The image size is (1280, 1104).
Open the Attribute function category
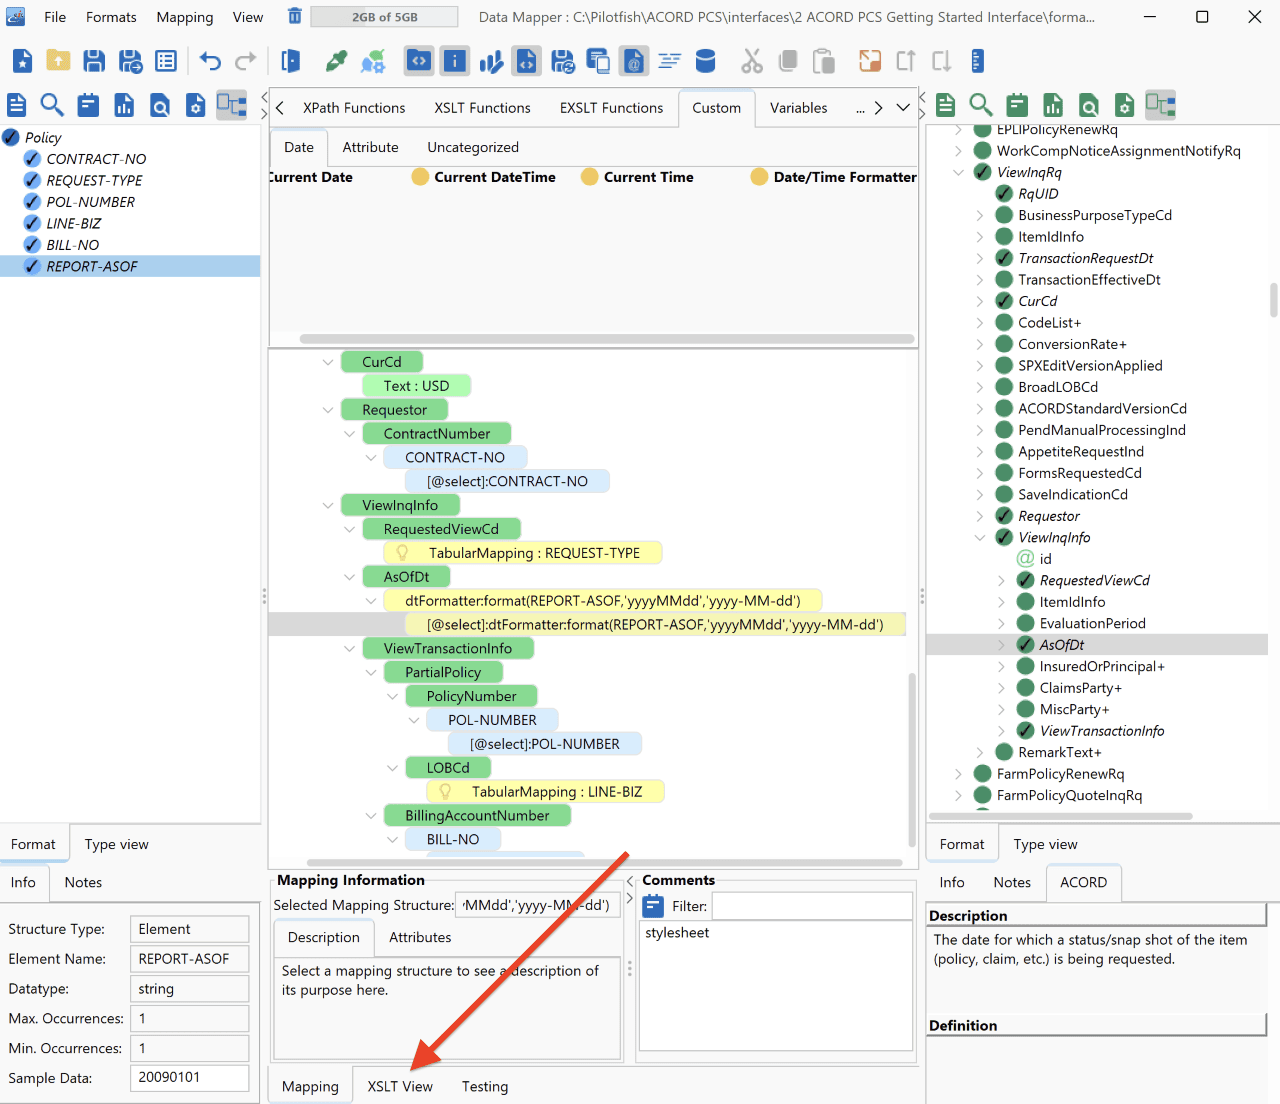click(x=370, y=147)
